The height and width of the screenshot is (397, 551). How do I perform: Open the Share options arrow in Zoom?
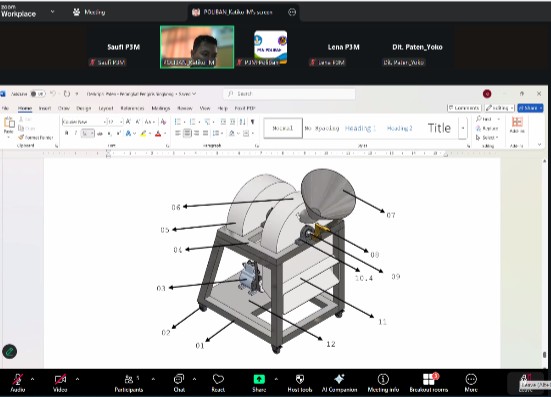click(x=276, y=379)
